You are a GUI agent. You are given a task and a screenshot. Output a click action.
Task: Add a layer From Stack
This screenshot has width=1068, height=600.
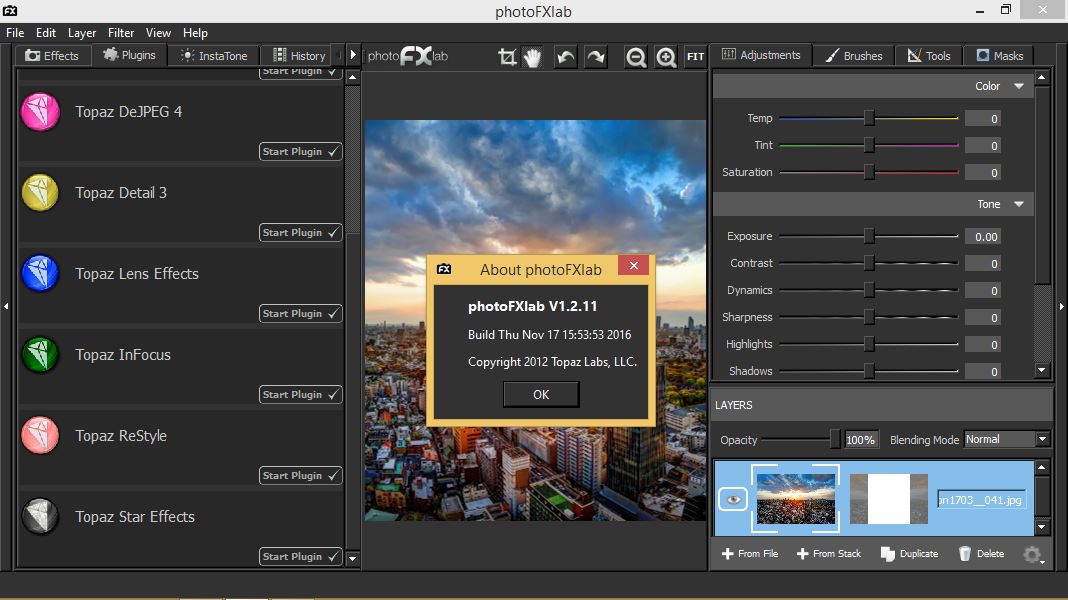(829, 554)
